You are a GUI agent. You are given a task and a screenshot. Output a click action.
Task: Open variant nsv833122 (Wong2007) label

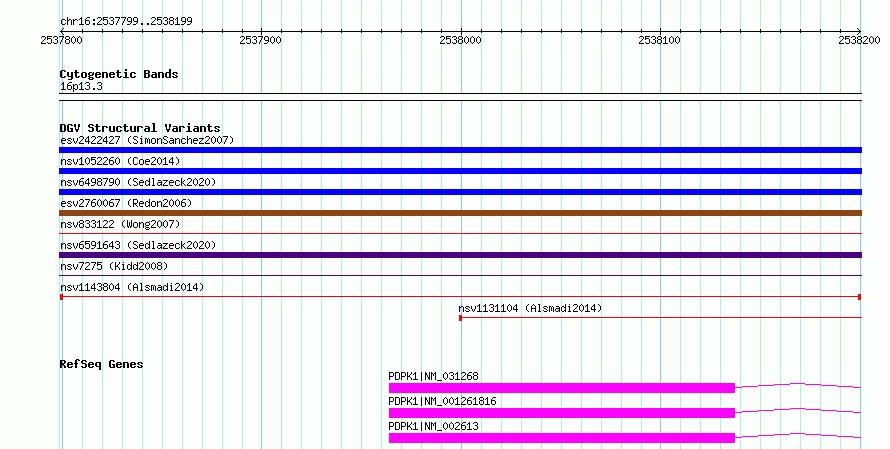[x=120, y=224]
